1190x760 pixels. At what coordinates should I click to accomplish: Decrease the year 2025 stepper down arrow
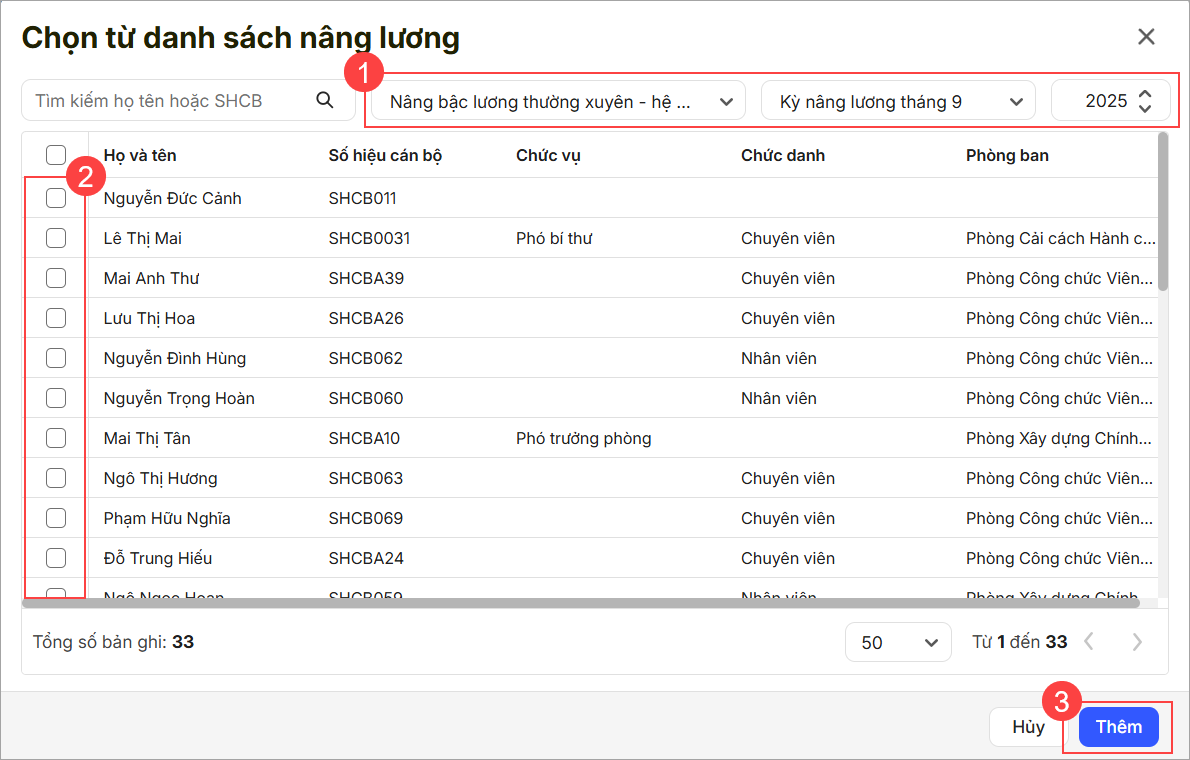click(1145, 108)
